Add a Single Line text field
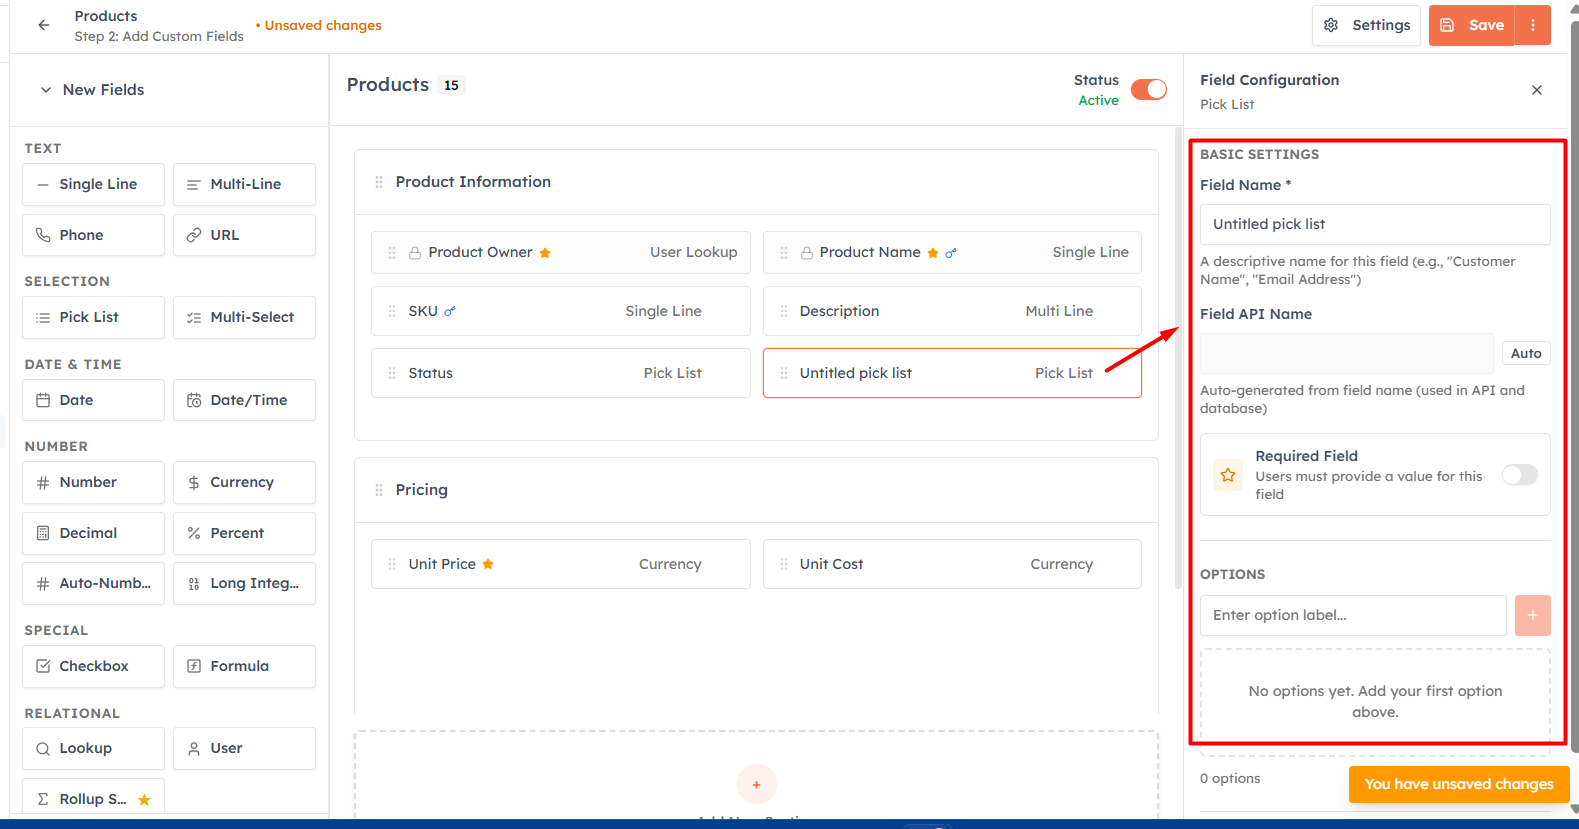Screen dimensions: 1579x829 [93, 184]
